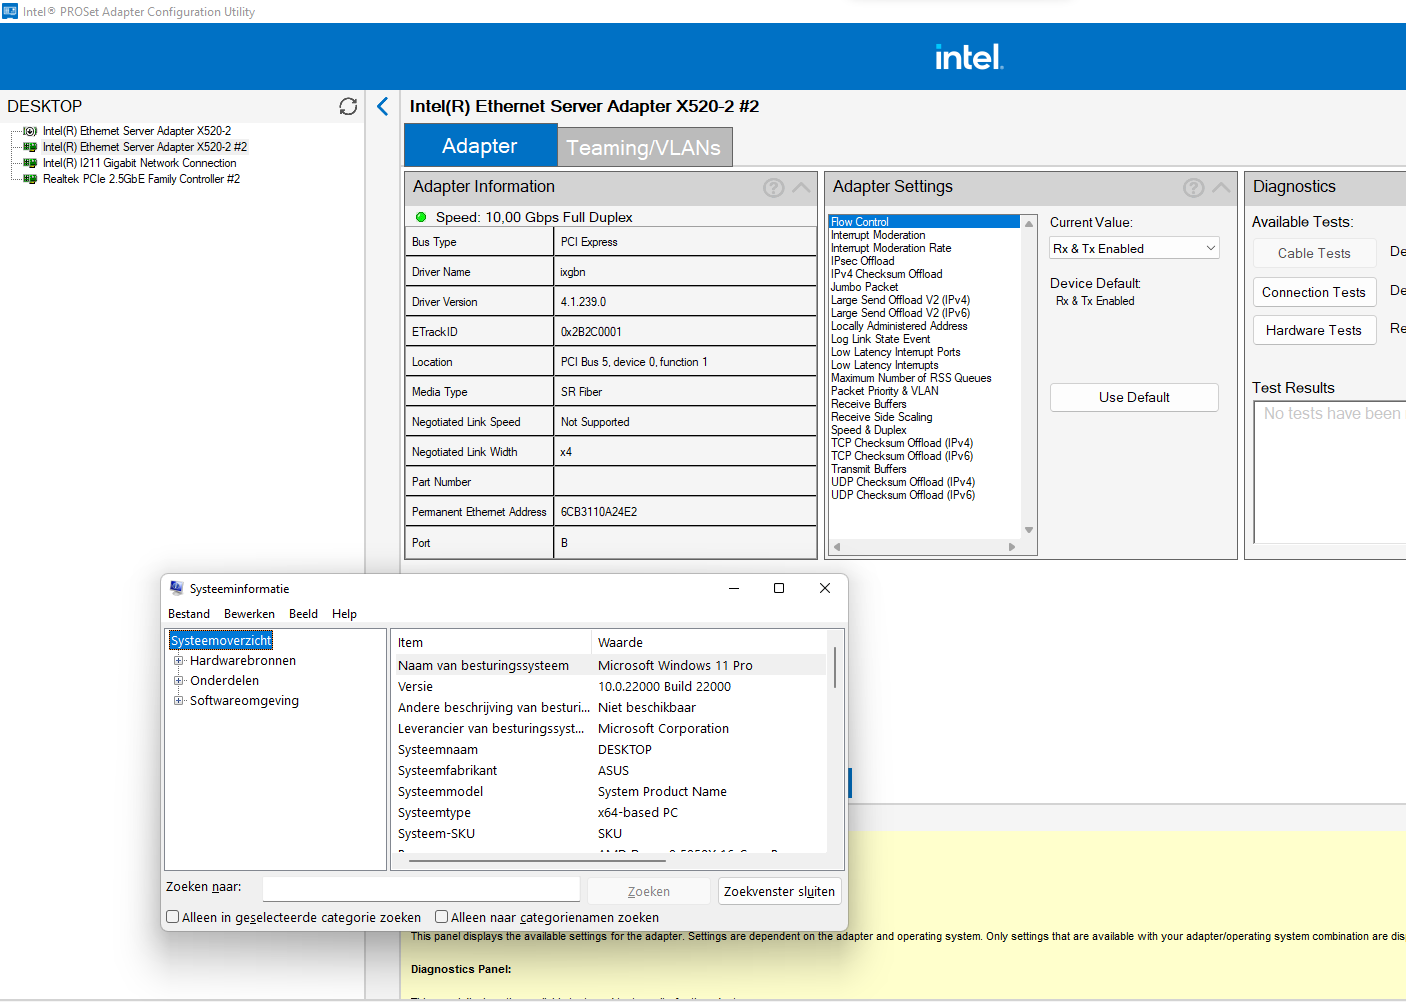The width and height of the screenshot is (1406, 1002).
Task: Select the Systeemfabrikant row
Action: 610,770
